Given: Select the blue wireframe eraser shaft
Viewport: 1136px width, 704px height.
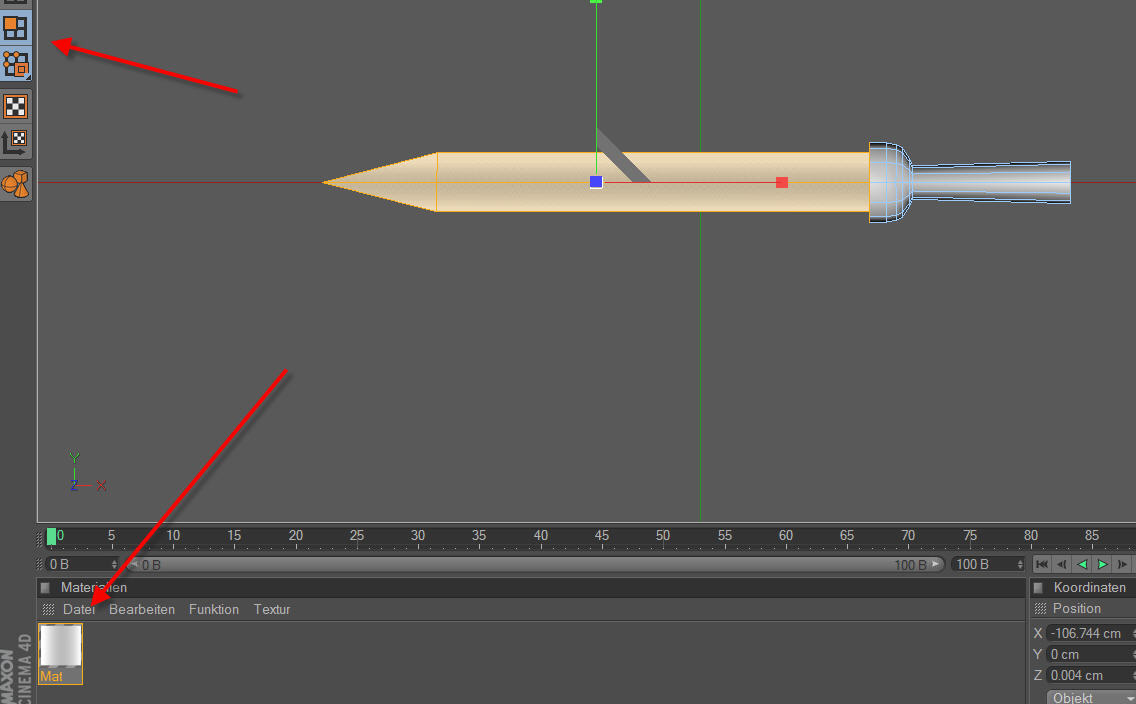Looking at the screenshot, I should point(991,182).
